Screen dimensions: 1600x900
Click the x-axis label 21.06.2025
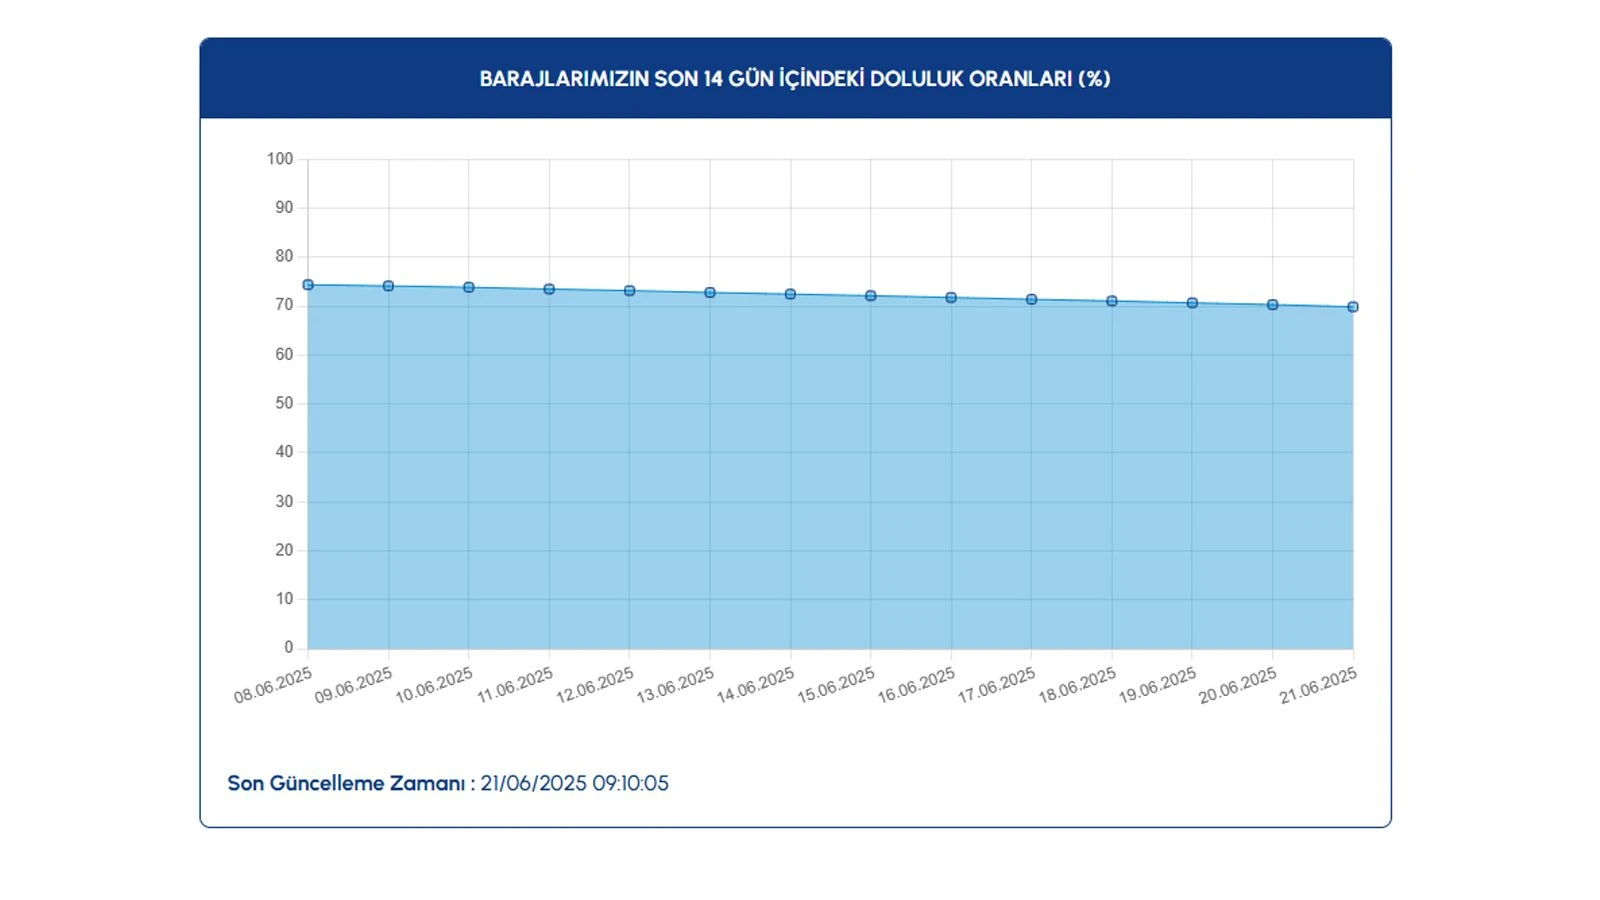(1318, 686)
